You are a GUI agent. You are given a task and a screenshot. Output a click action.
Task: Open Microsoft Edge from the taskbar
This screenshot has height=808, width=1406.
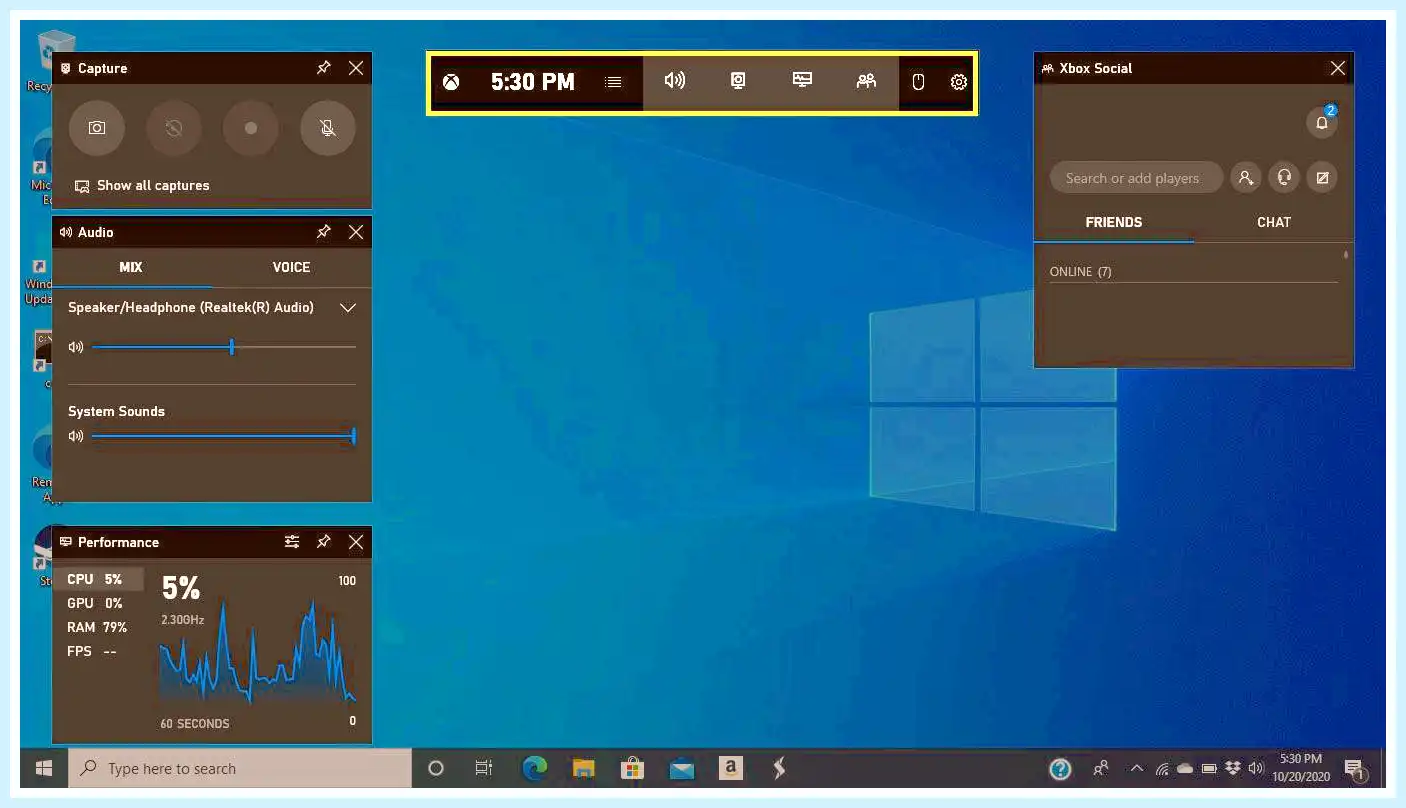535,768
